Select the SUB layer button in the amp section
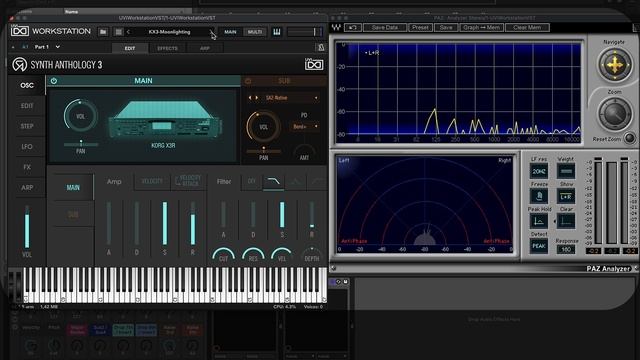The image size is (640, 360). tap(73, 214)
